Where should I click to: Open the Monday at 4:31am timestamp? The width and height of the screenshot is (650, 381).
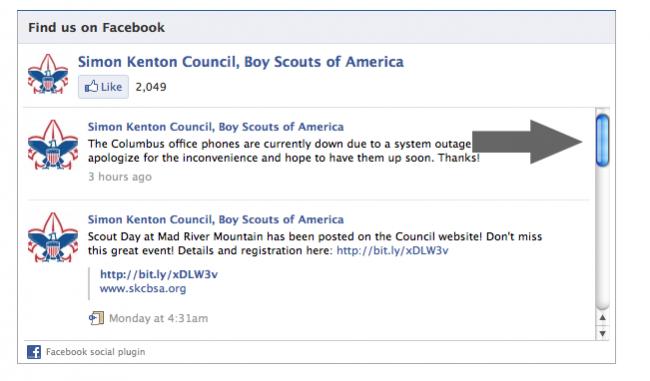point(158,318)
